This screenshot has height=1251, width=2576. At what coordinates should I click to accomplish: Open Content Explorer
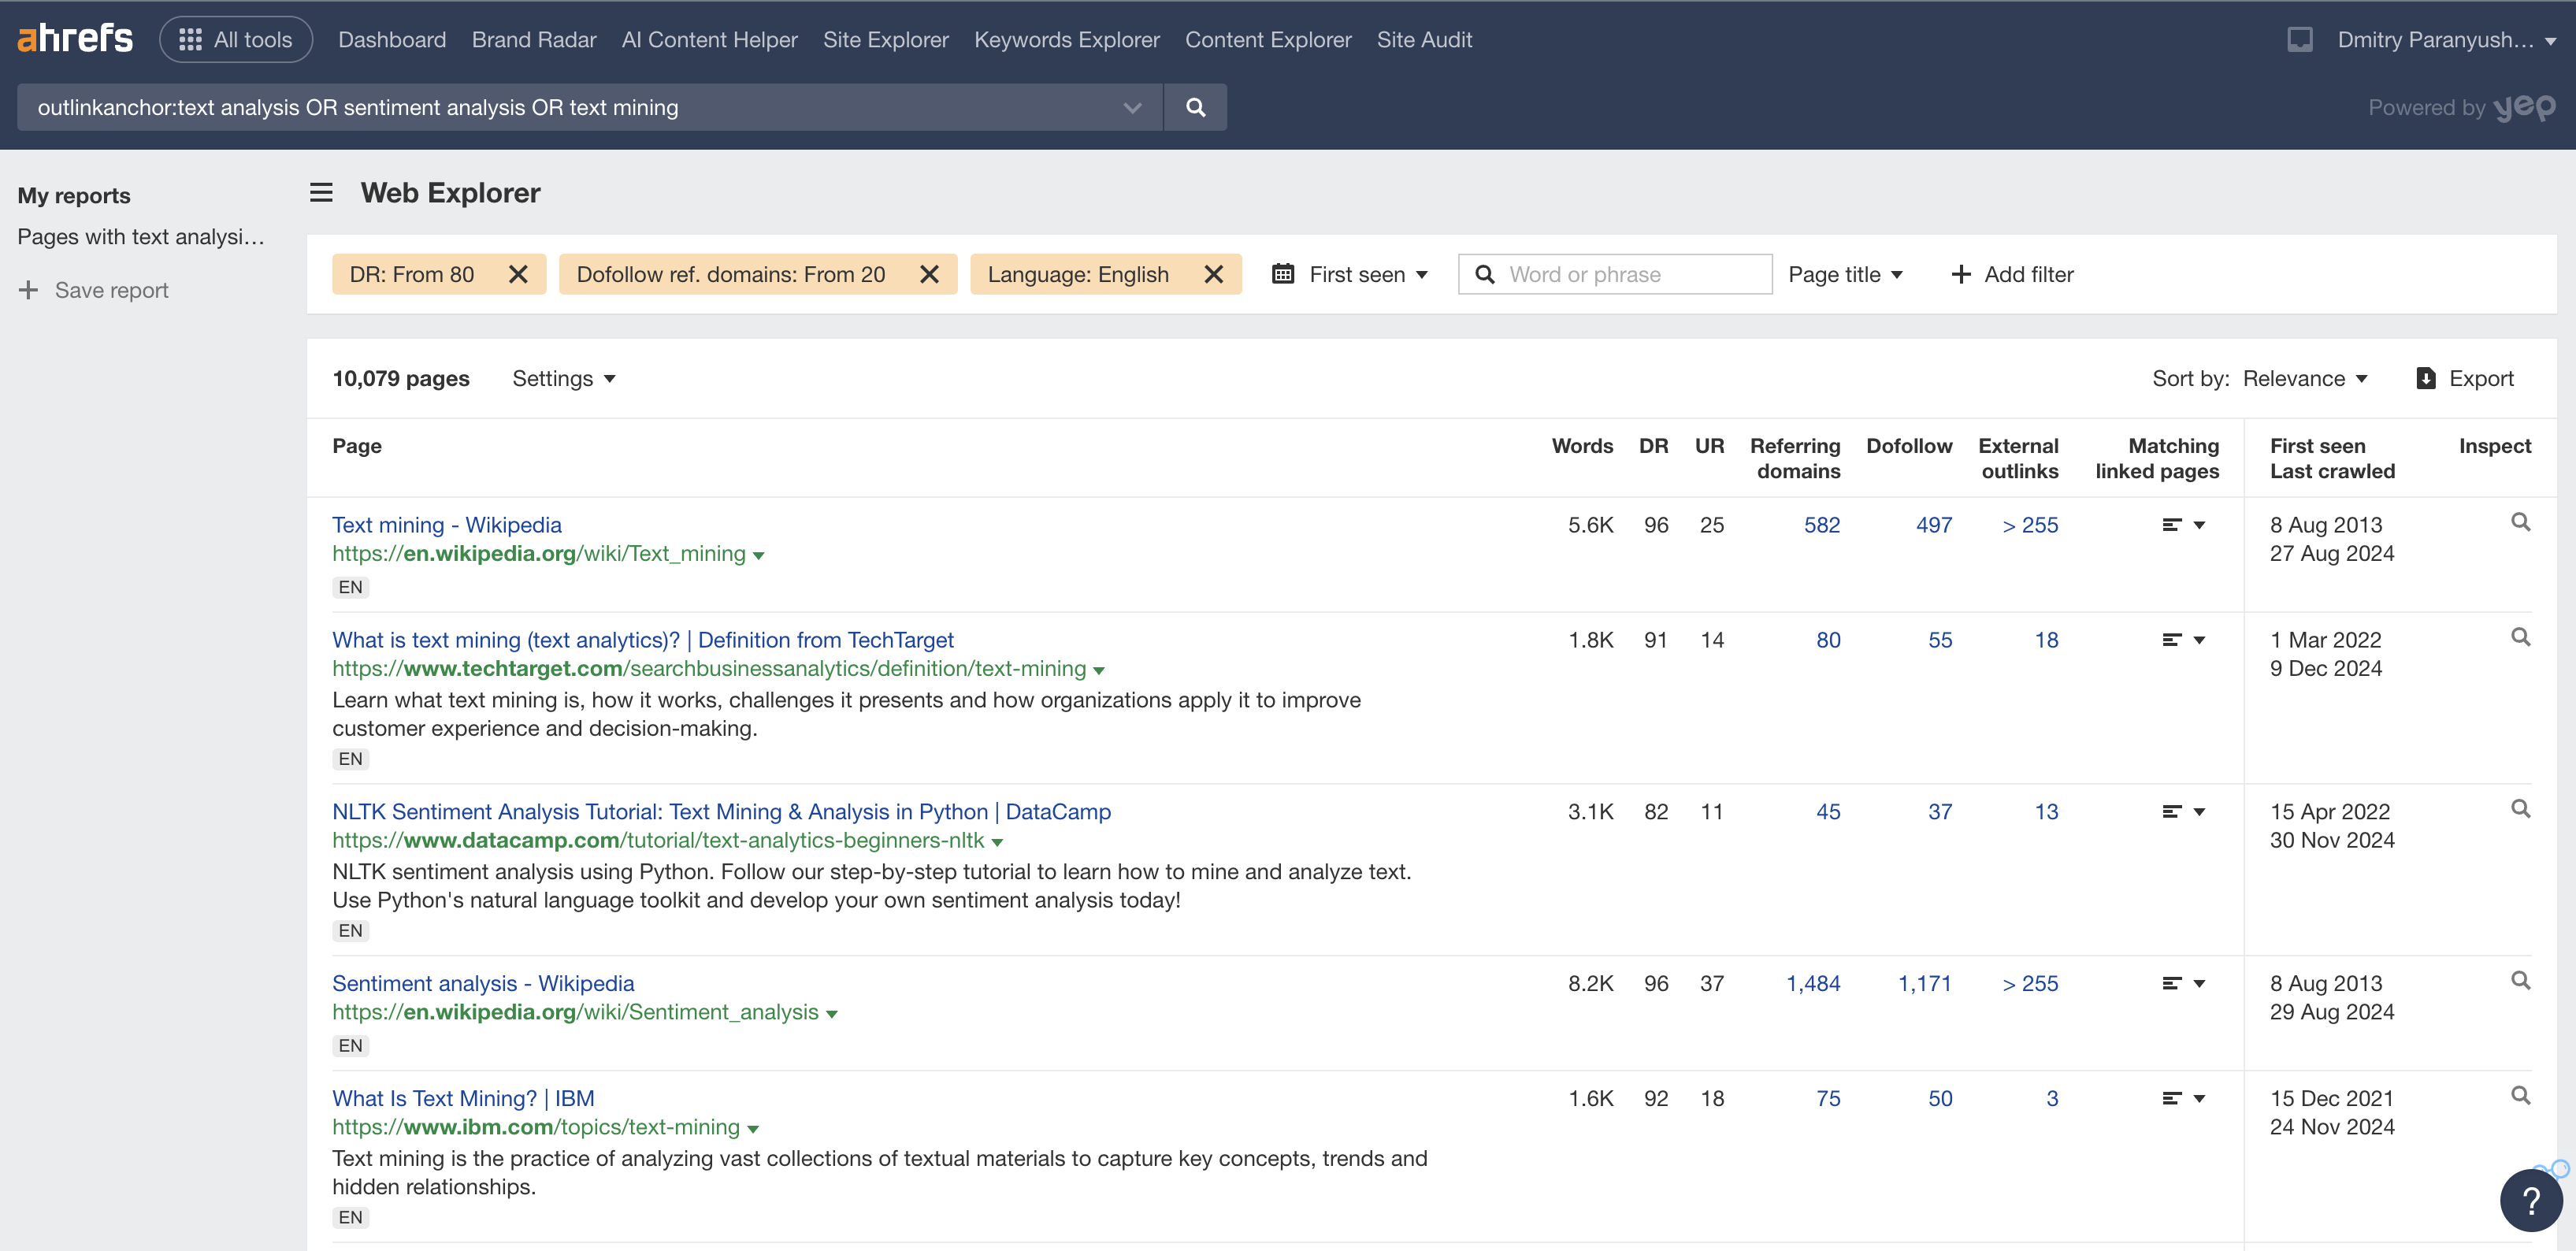pyautogui.click(x=1267, y=39)
